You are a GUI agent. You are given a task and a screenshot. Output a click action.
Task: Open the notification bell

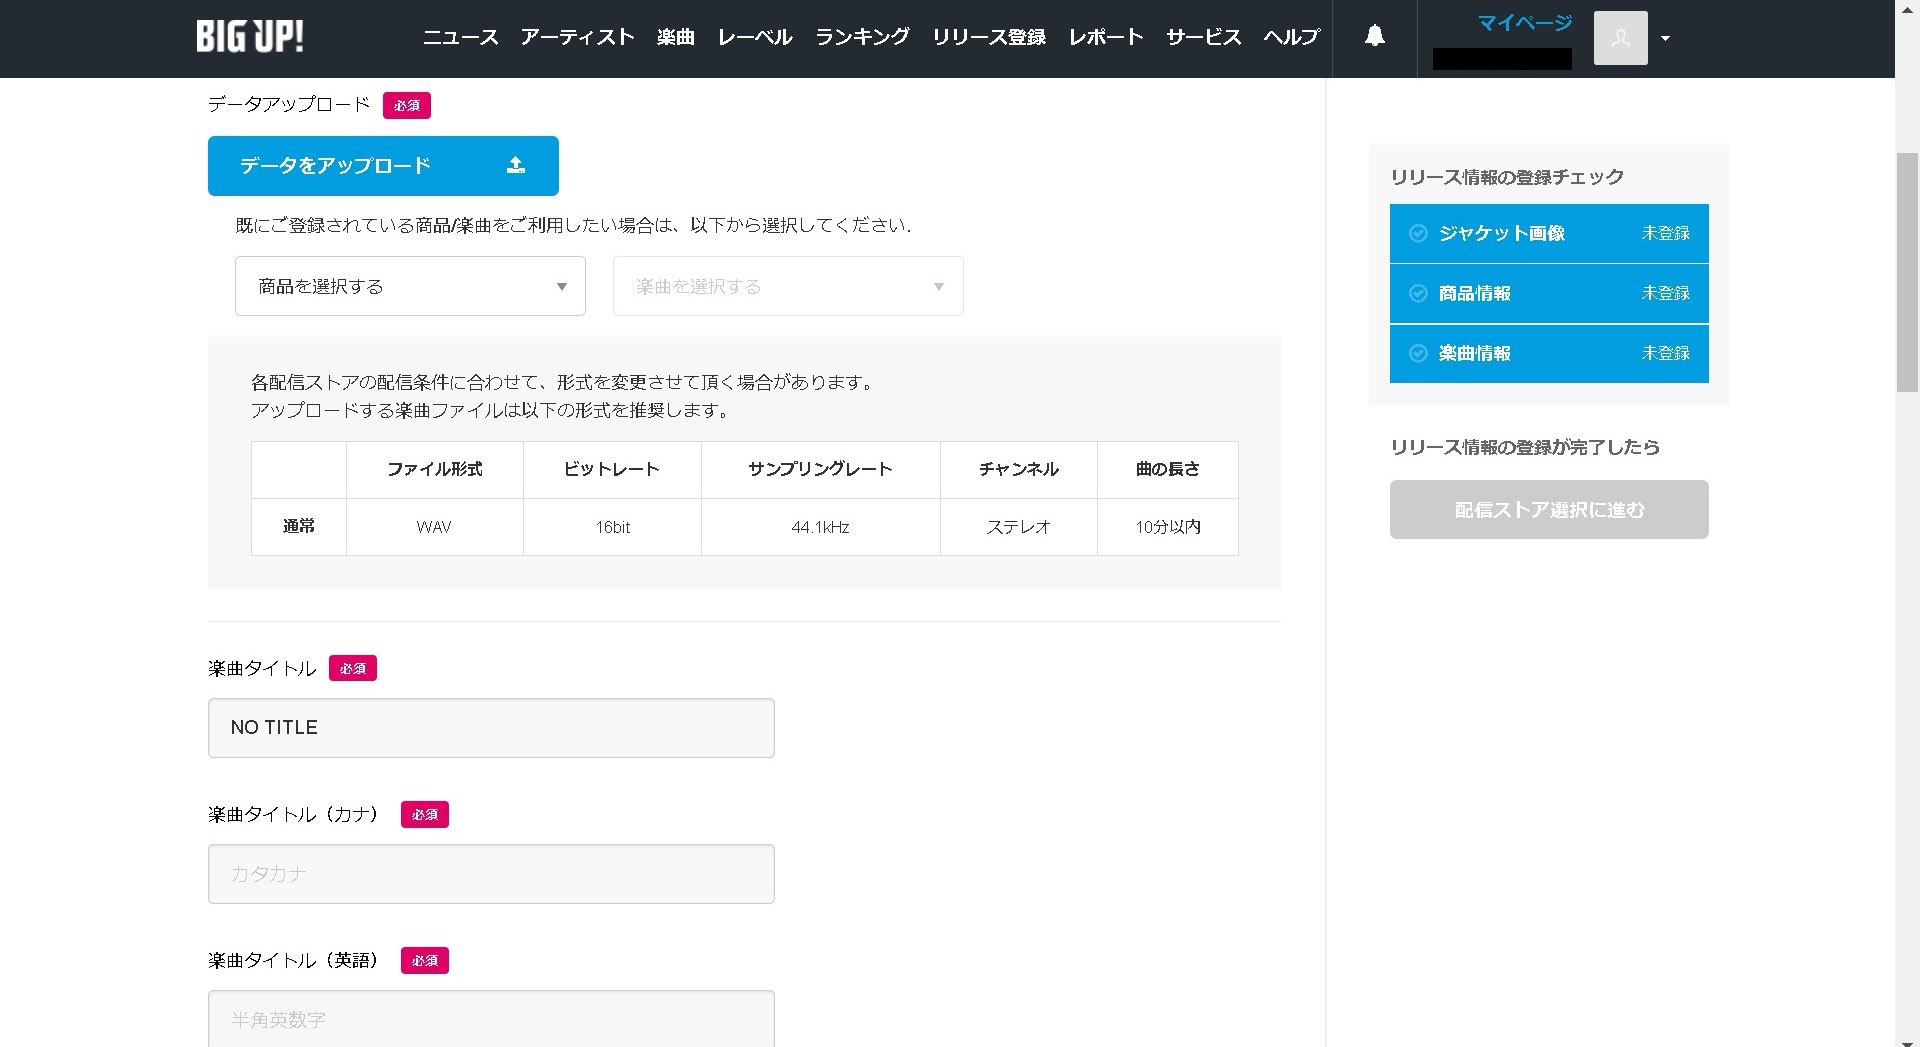tap(1375, 37)
